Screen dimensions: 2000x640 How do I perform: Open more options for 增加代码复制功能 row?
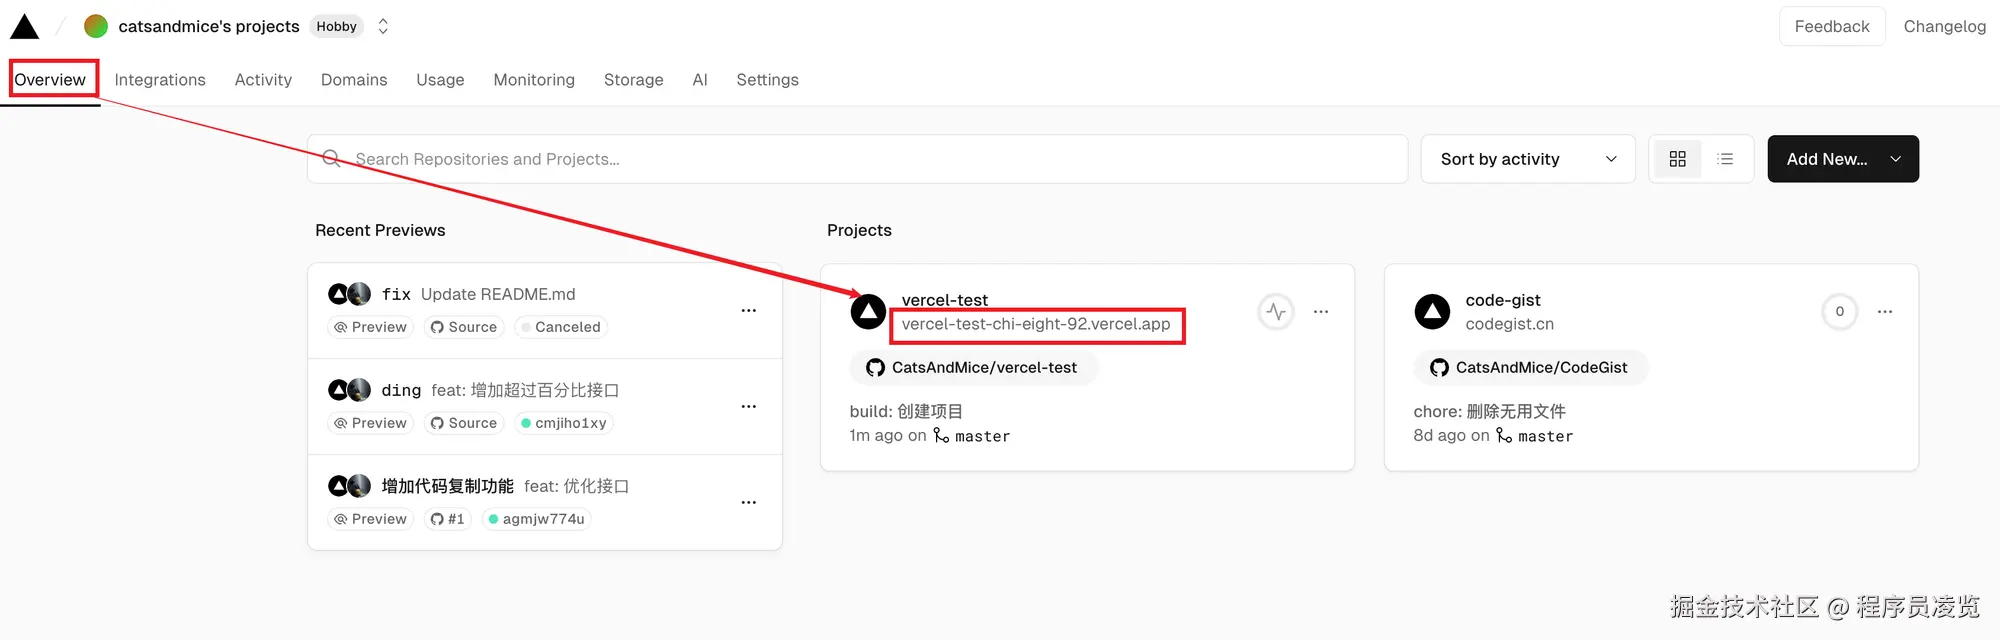coord(748,503)
